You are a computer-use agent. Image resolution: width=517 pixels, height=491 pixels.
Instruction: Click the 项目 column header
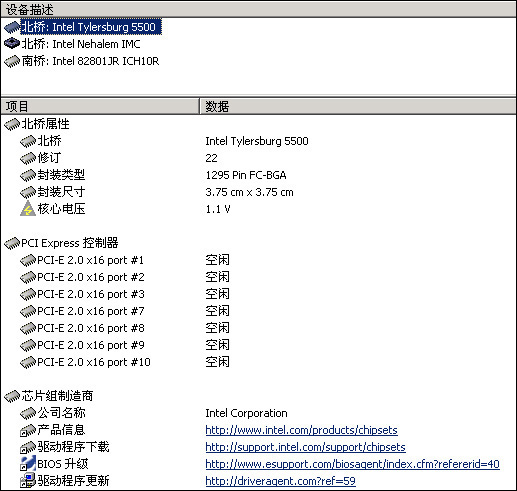tap(100, 106)
